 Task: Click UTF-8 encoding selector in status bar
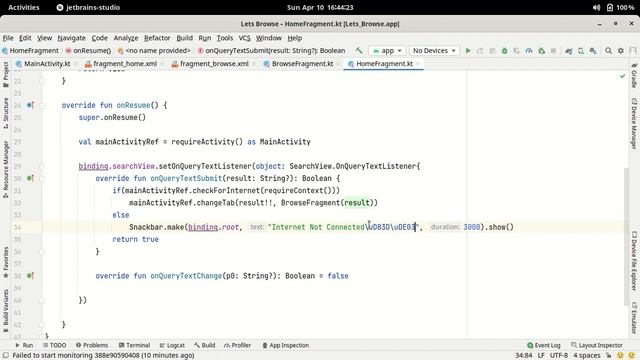pos(559,356)
